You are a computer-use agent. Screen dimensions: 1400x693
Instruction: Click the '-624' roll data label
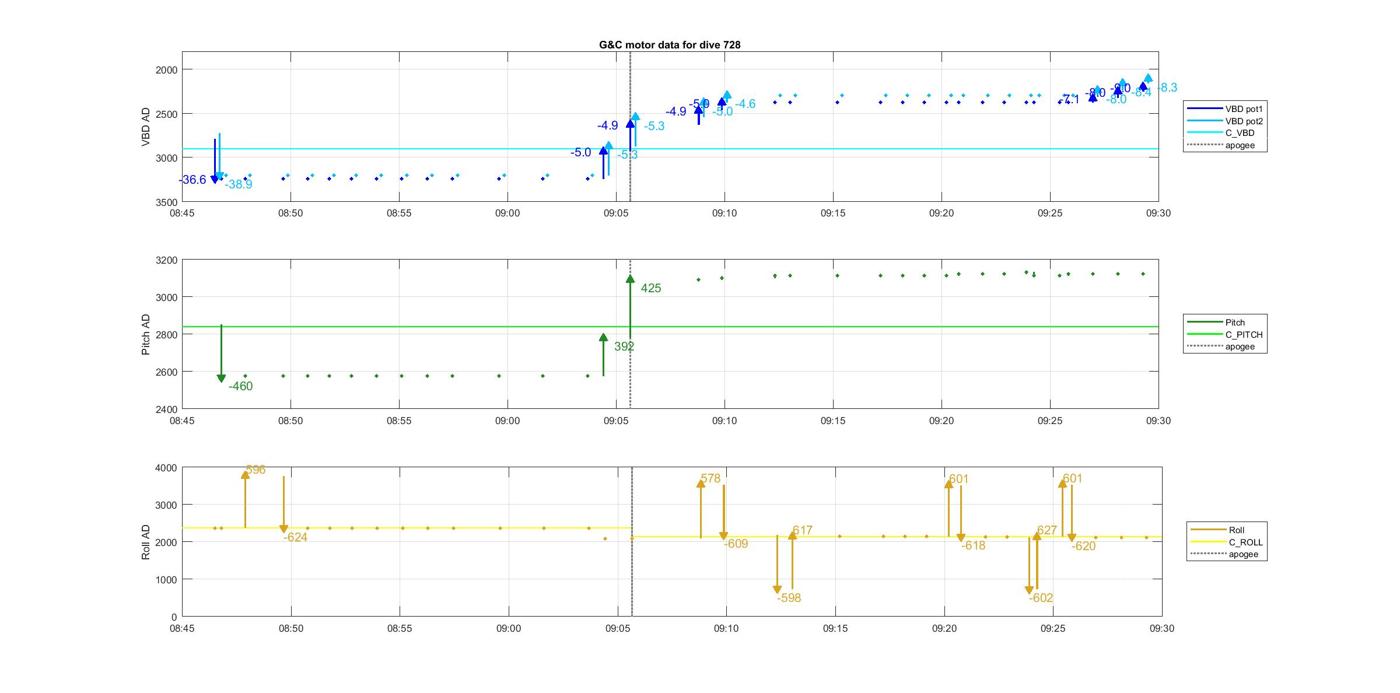tap(295, 538)
